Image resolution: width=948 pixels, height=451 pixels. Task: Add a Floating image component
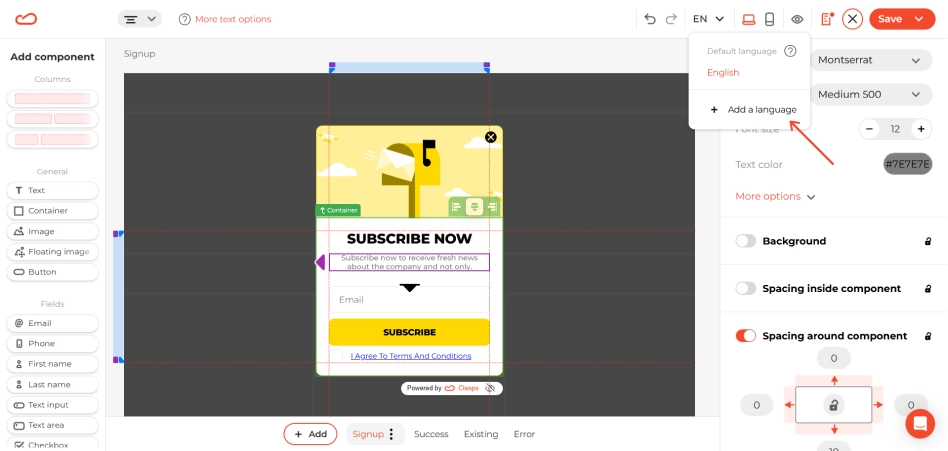click(53, 251)
